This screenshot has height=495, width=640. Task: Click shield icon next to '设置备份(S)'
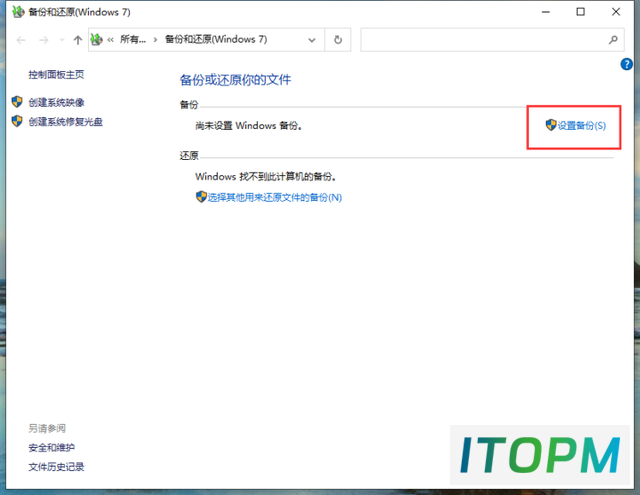click(551, 125)
